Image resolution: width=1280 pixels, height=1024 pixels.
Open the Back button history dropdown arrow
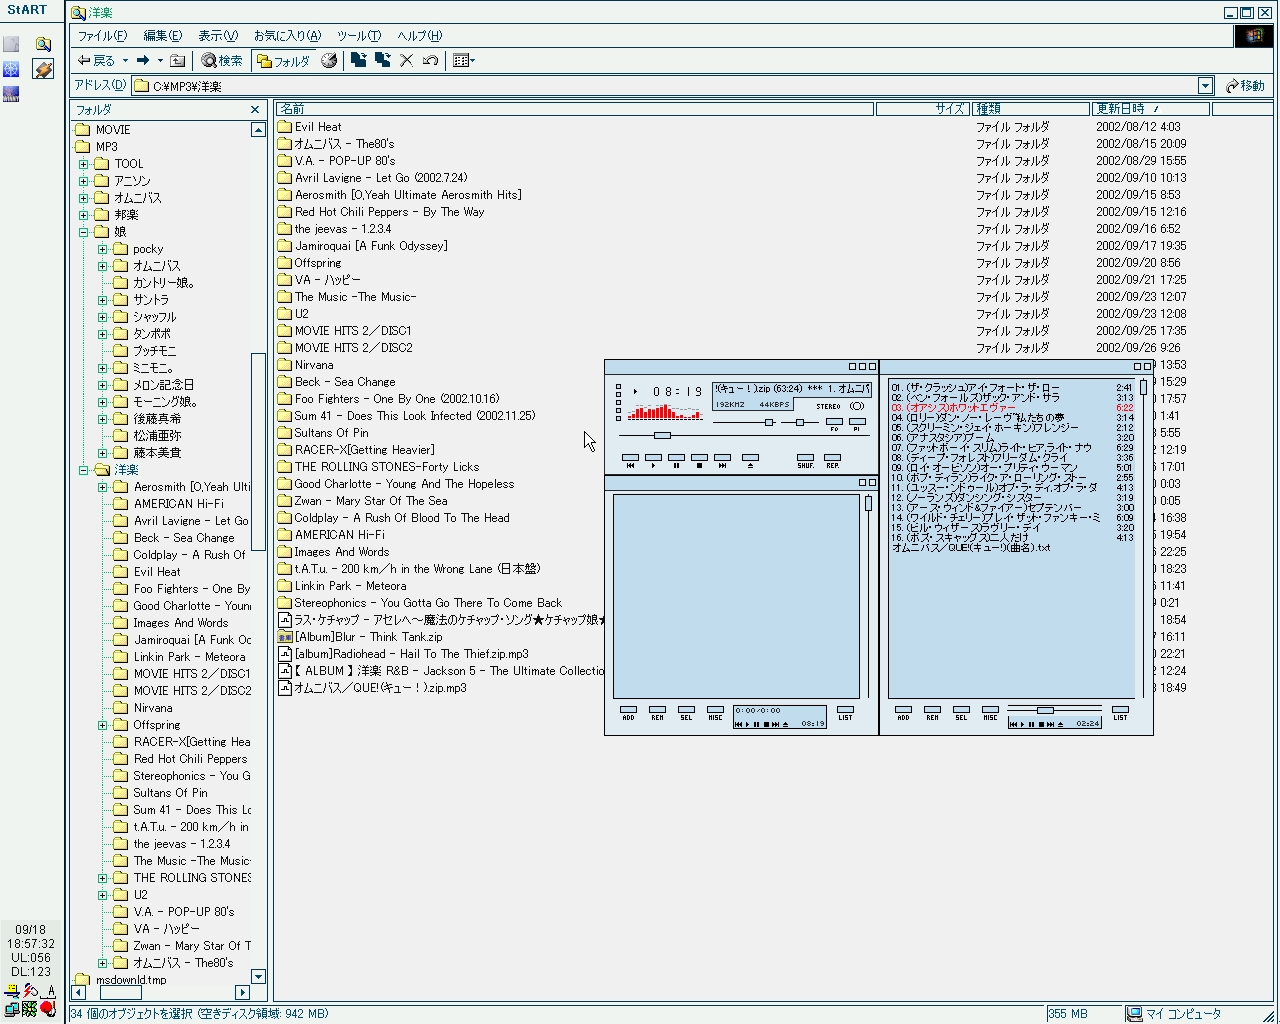click(x=125, y=61)
